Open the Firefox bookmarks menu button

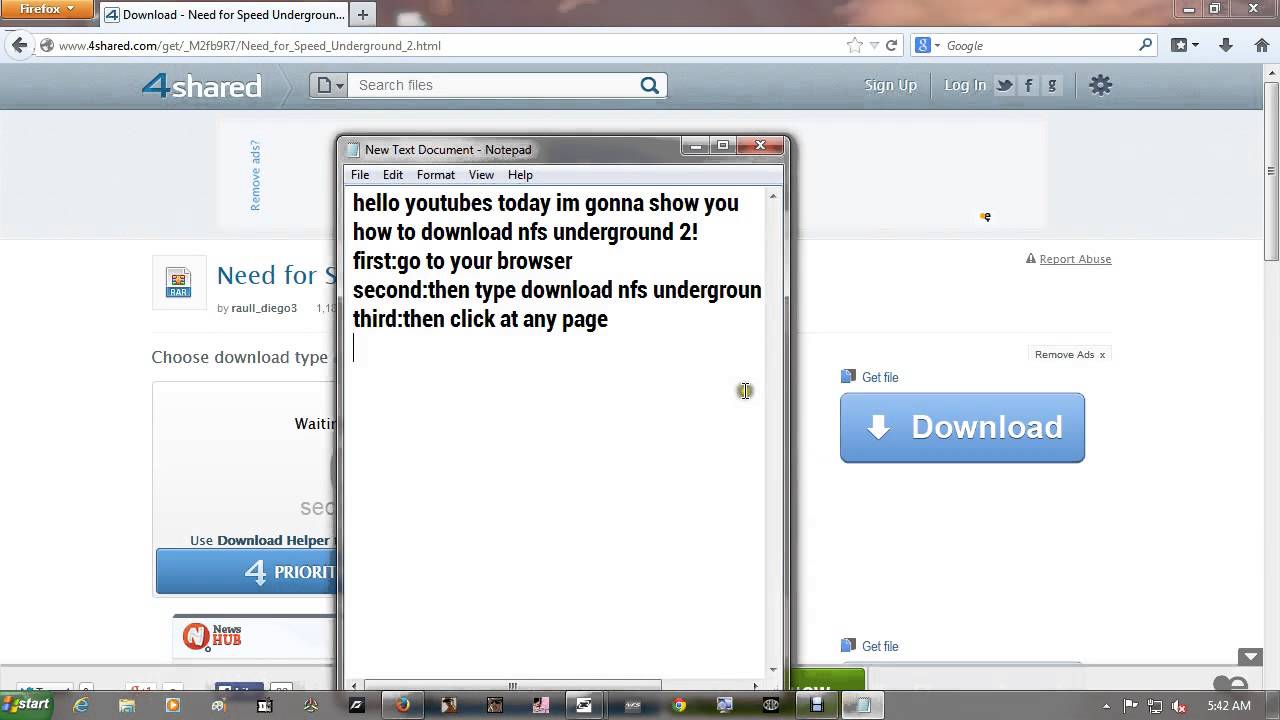pos(1185,45)
